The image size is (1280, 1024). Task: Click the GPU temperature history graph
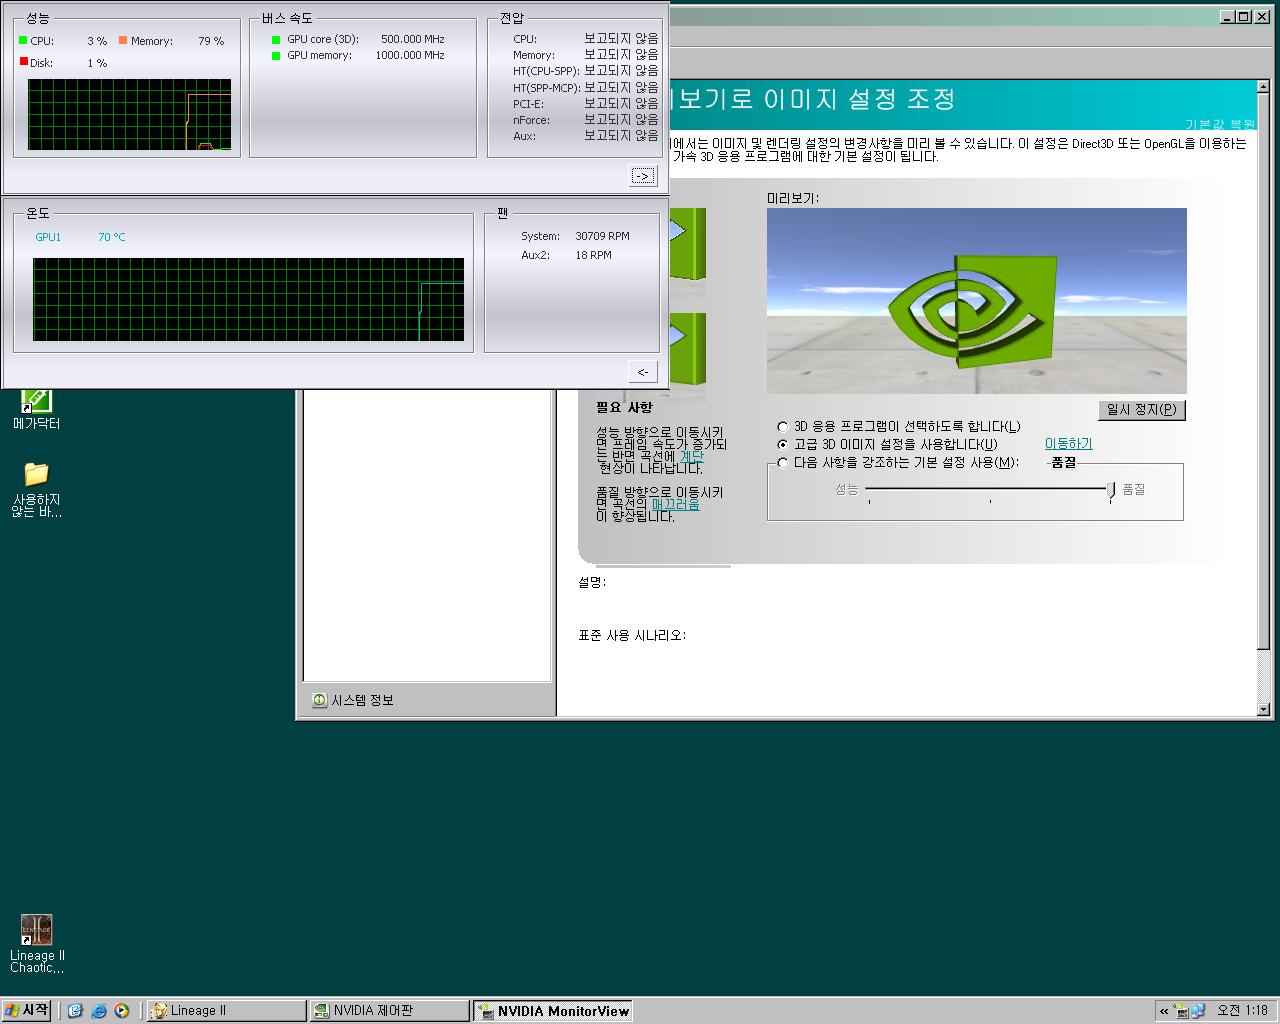click(x=248, y=299)
